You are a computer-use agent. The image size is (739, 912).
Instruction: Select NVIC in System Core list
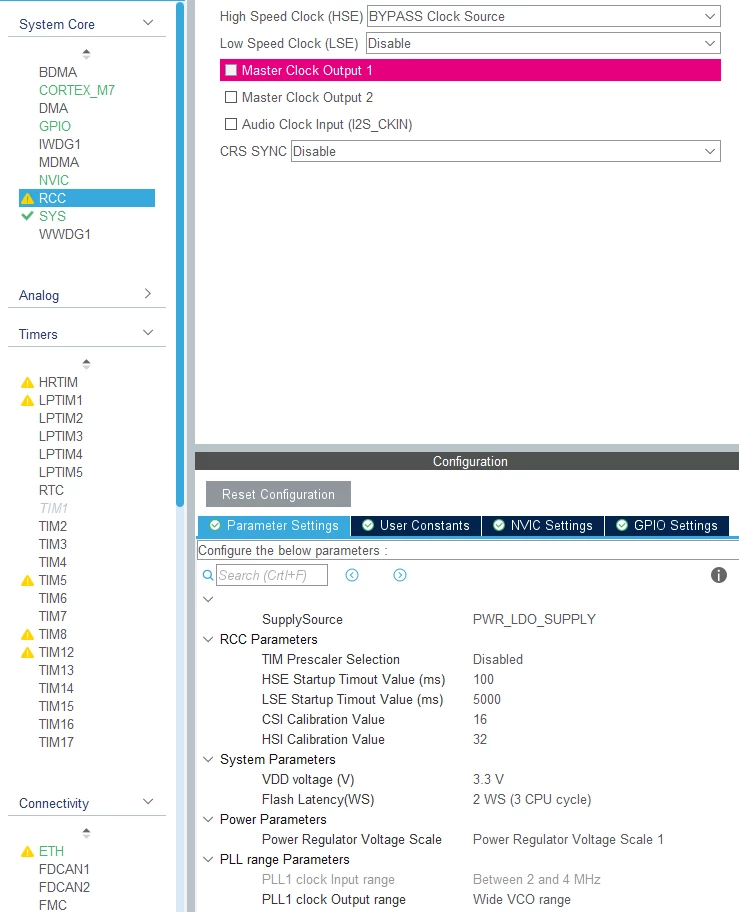53,180
